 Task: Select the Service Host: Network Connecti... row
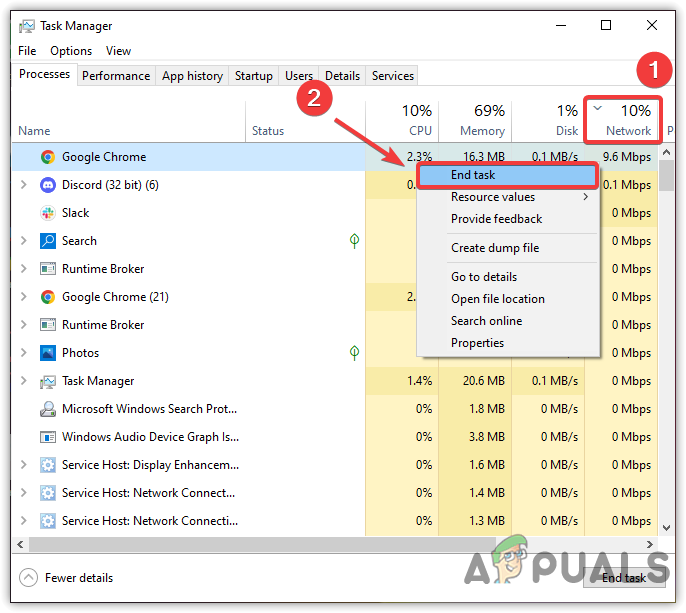pyautogui.click(x=335, y=521)
